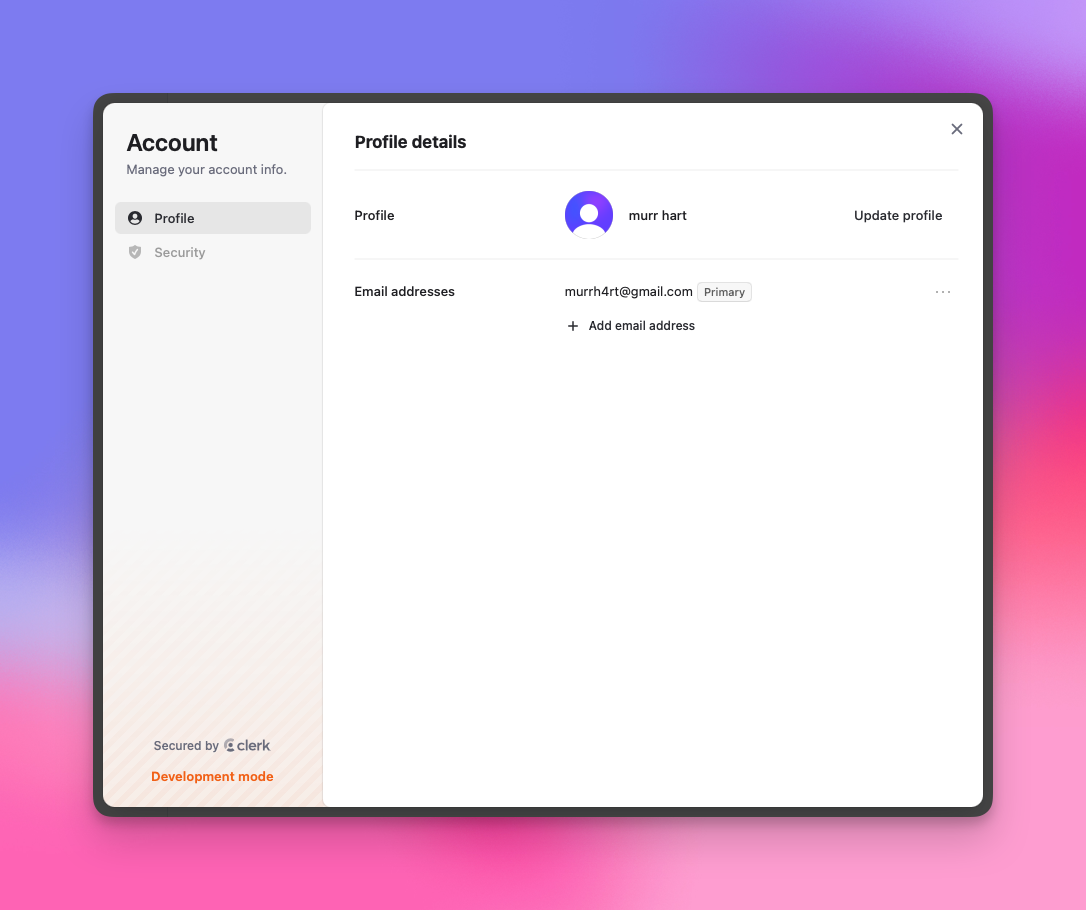Click the Manage your account info subtitle
1086x910 pixels.
[206, 170]
